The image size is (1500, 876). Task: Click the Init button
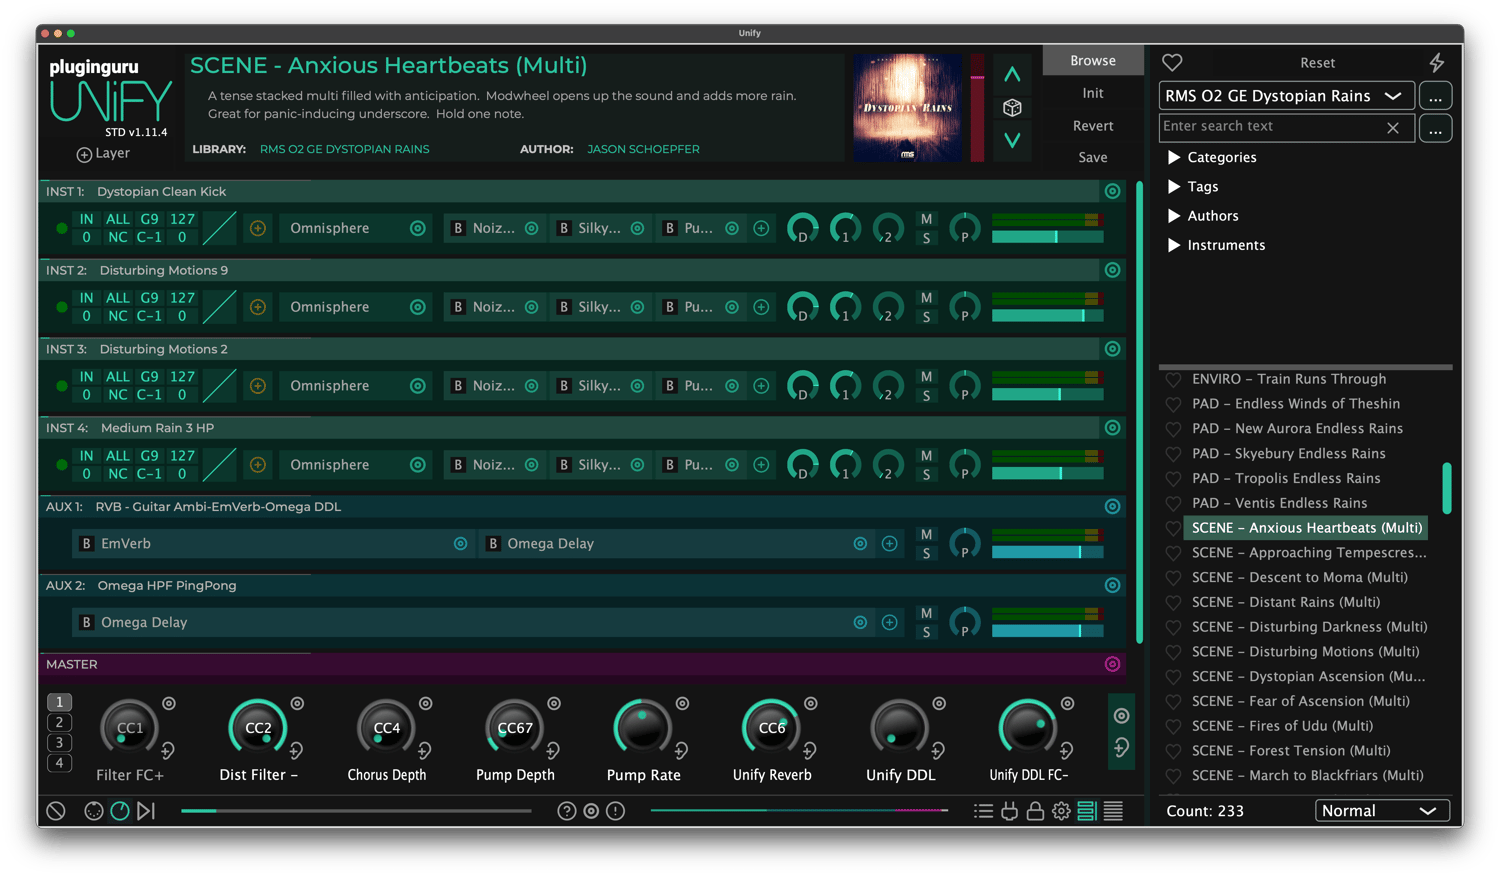click(1093, 93)
